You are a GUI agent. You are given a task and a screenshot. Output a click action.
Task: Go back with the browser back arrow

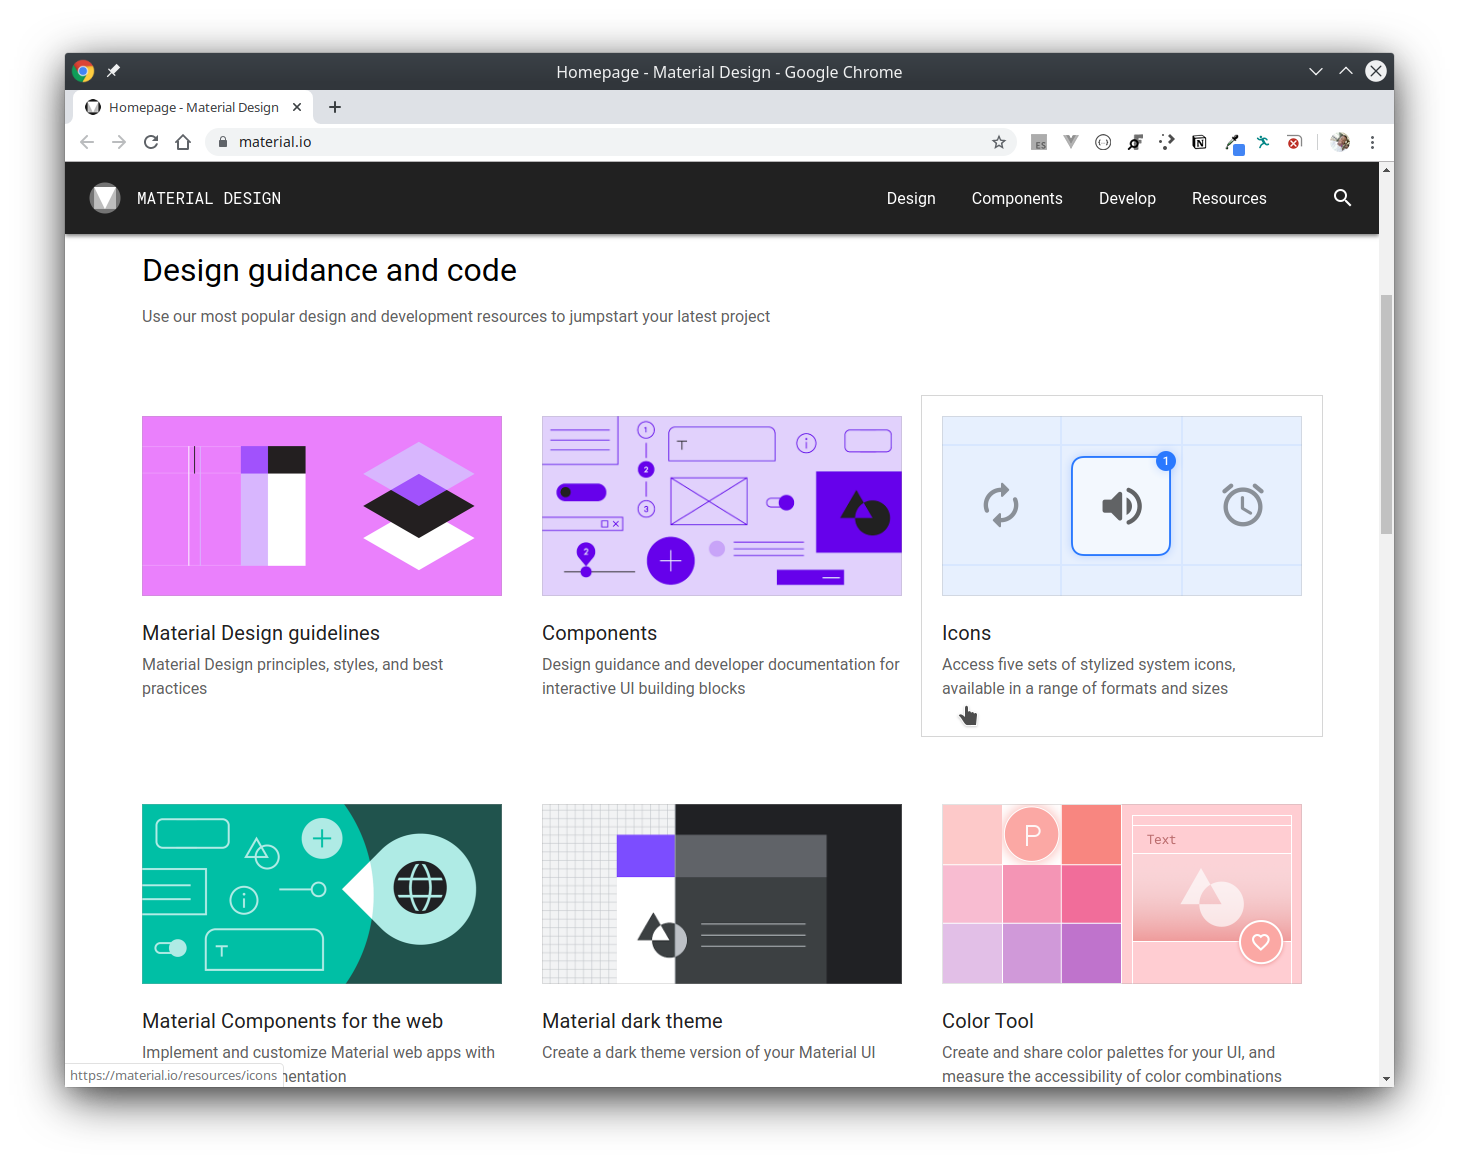click(87, 142)
